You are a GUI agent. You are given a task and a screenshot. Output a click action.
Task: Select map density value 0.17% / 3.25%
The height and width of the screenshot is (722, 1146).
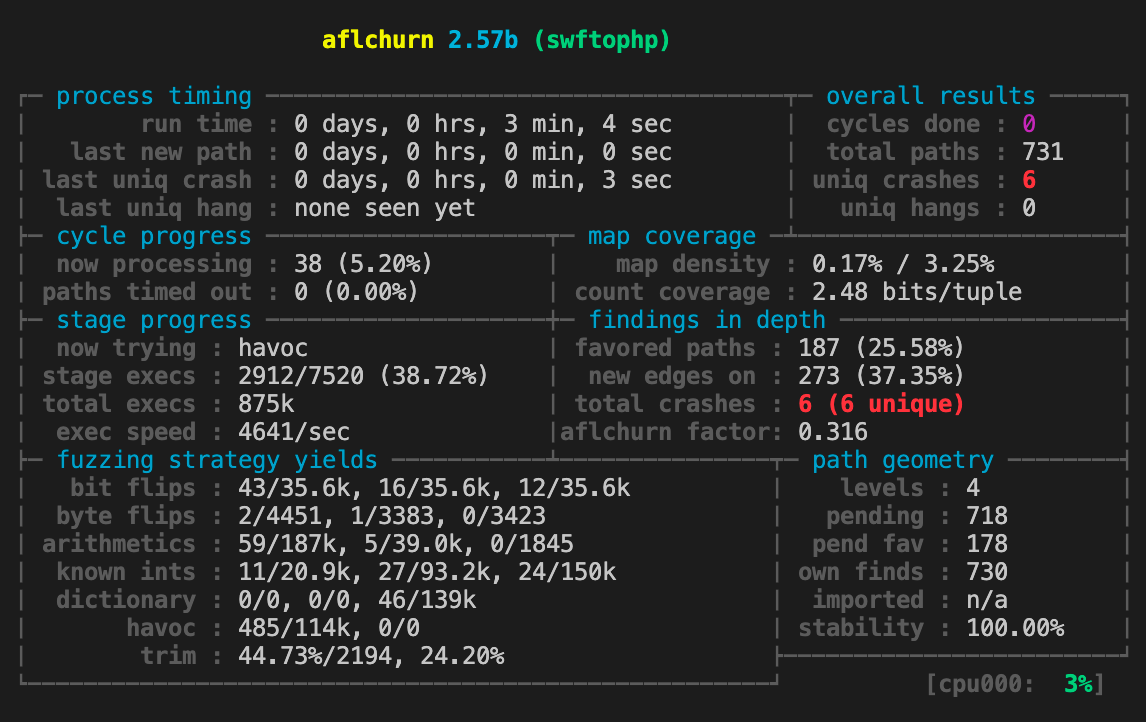[x=903, y=264]
